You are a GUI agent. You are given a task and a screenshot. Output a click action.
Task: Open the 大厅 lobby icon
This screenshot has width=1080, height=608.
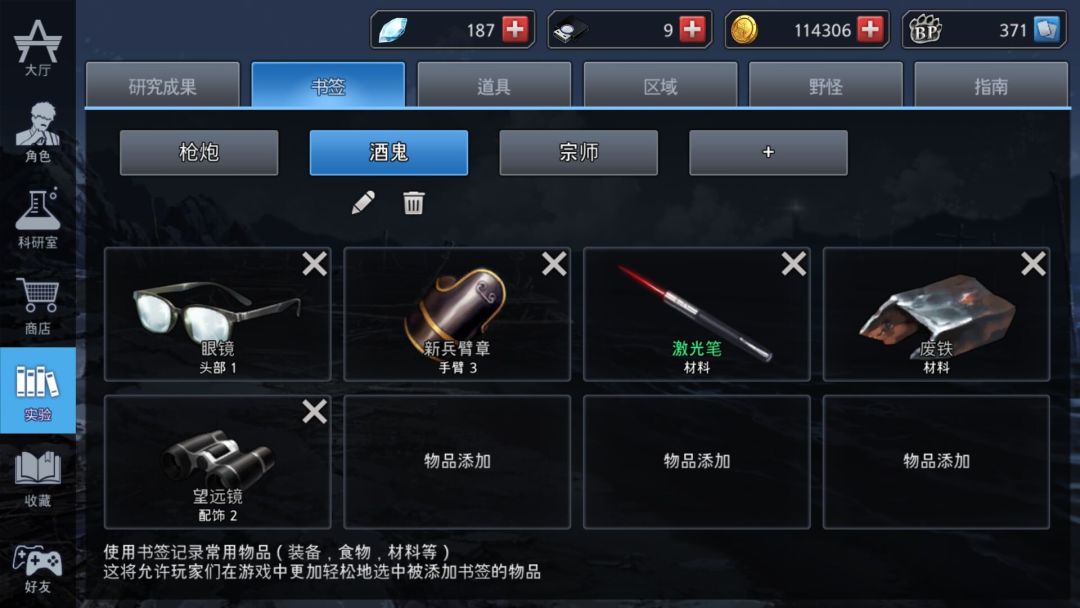click(38, 47)
